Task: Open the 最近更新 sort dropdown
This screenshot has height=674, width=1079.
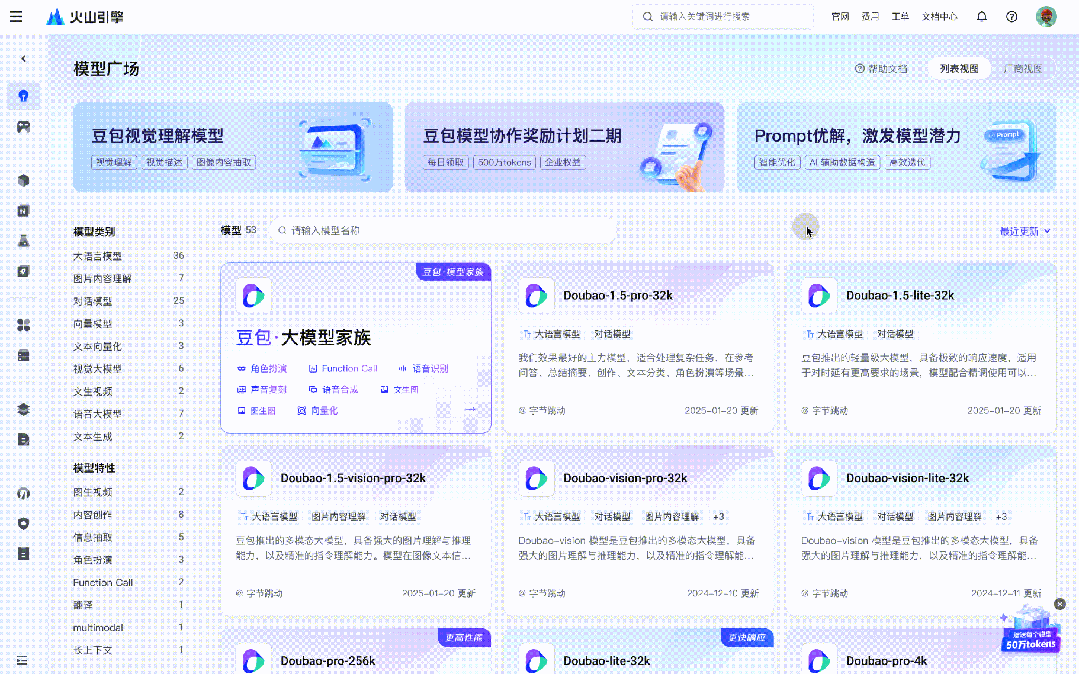Action: pos(1025,231)
